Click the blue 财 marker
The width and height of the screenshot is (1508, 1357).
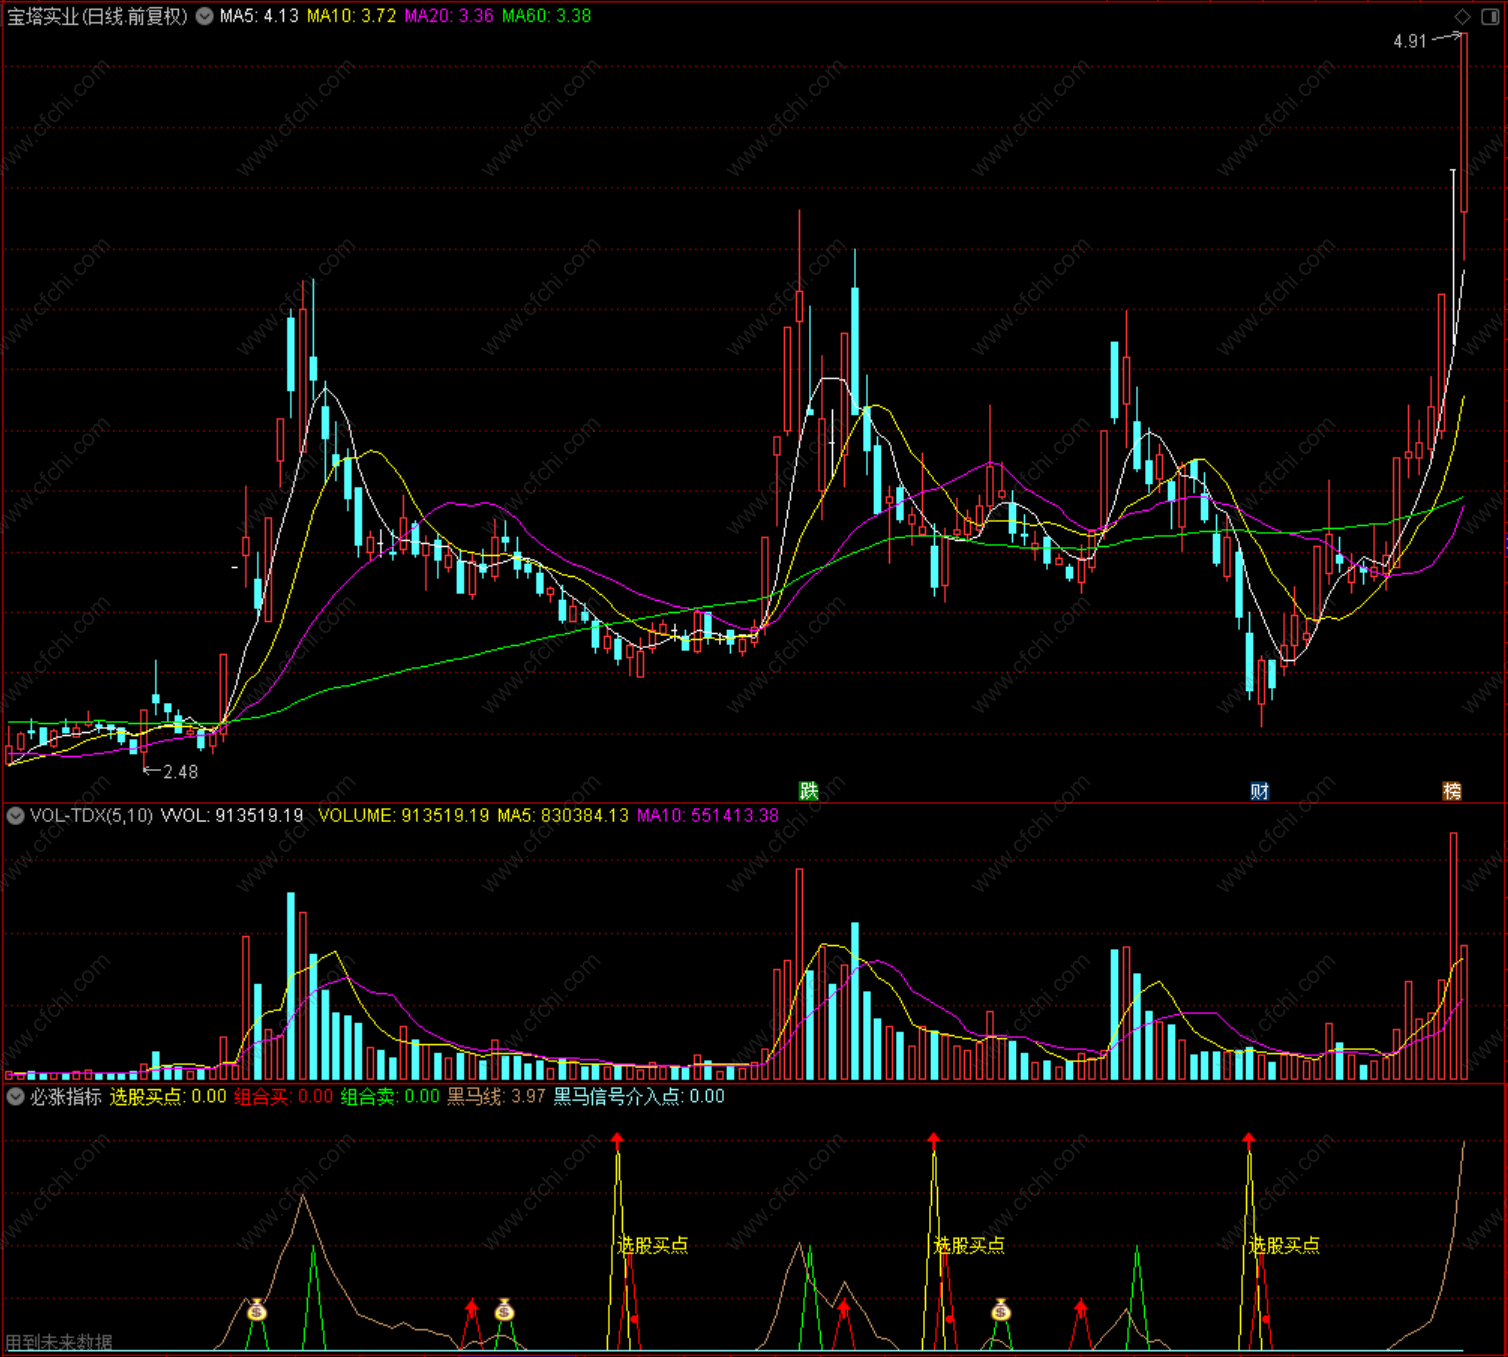1260,791
